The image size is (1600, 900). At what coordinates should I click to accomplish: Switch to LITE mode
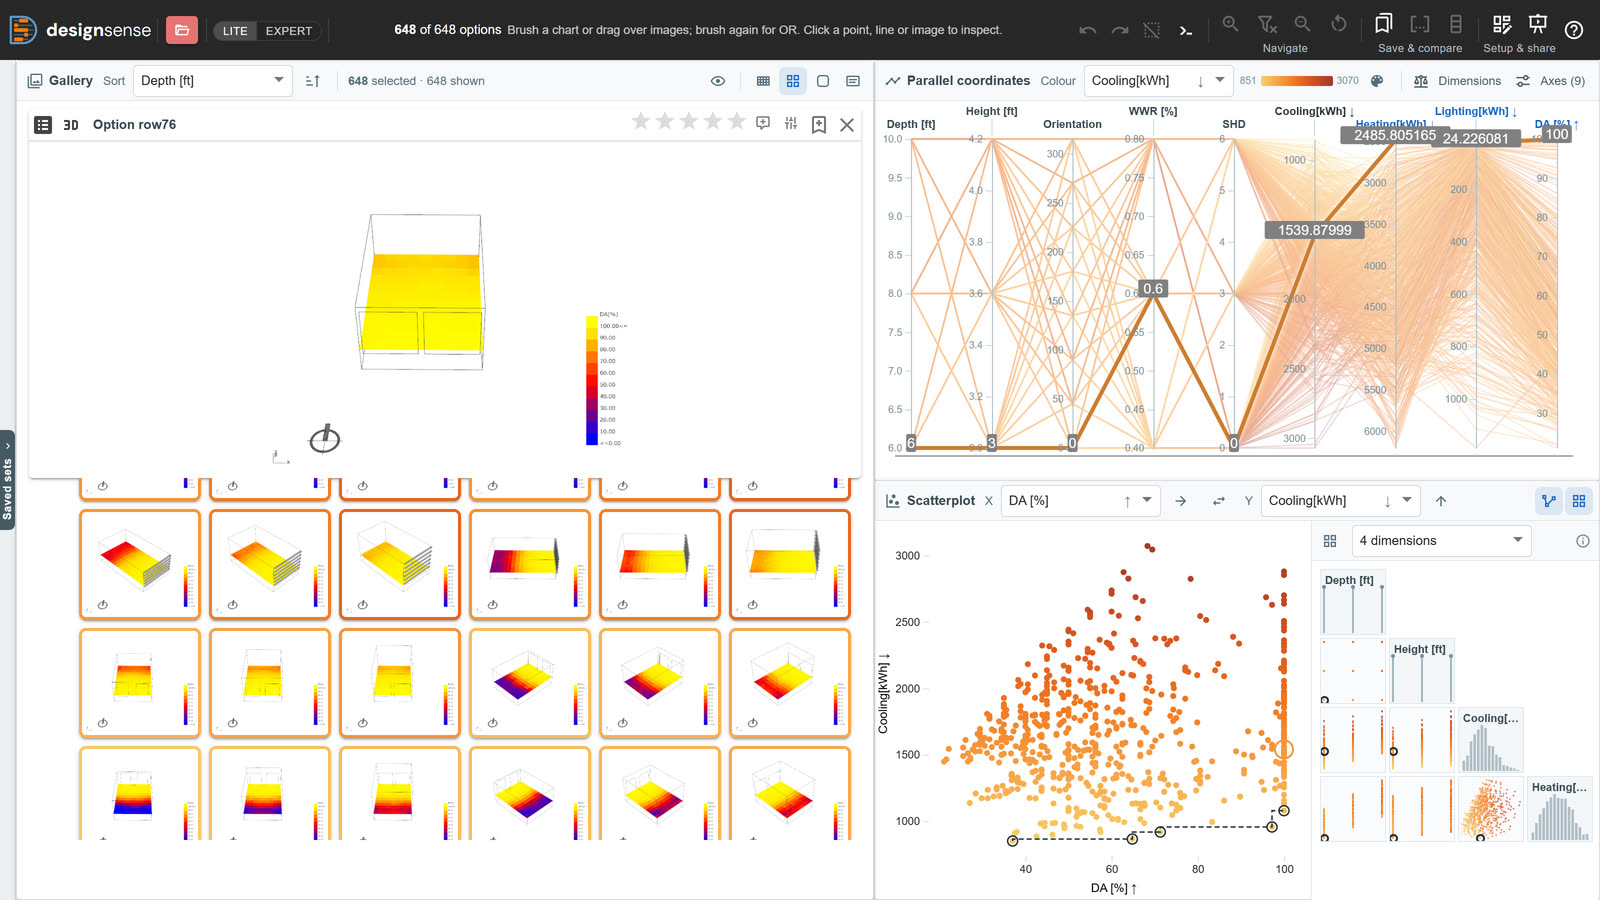point(235,31)
